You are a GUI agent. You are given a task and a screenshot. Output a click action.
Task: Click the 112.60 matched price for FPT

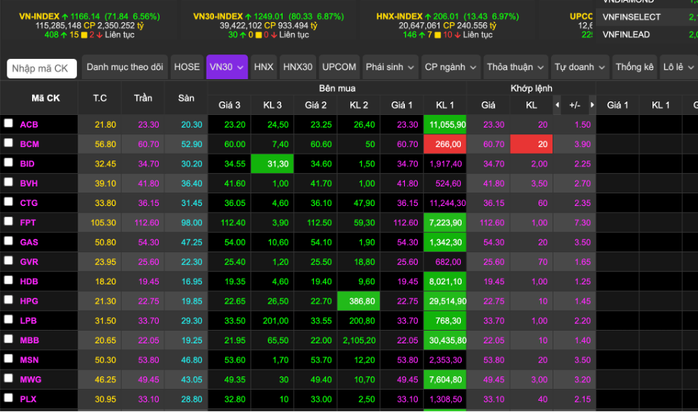pyautogui.click(x=492, y=222)
